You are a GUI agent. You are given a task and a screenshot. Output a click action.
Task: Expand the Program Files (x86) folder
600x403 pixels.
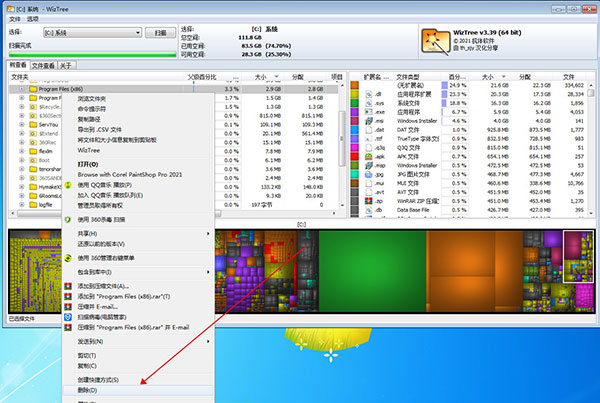(x=23, y=89)
